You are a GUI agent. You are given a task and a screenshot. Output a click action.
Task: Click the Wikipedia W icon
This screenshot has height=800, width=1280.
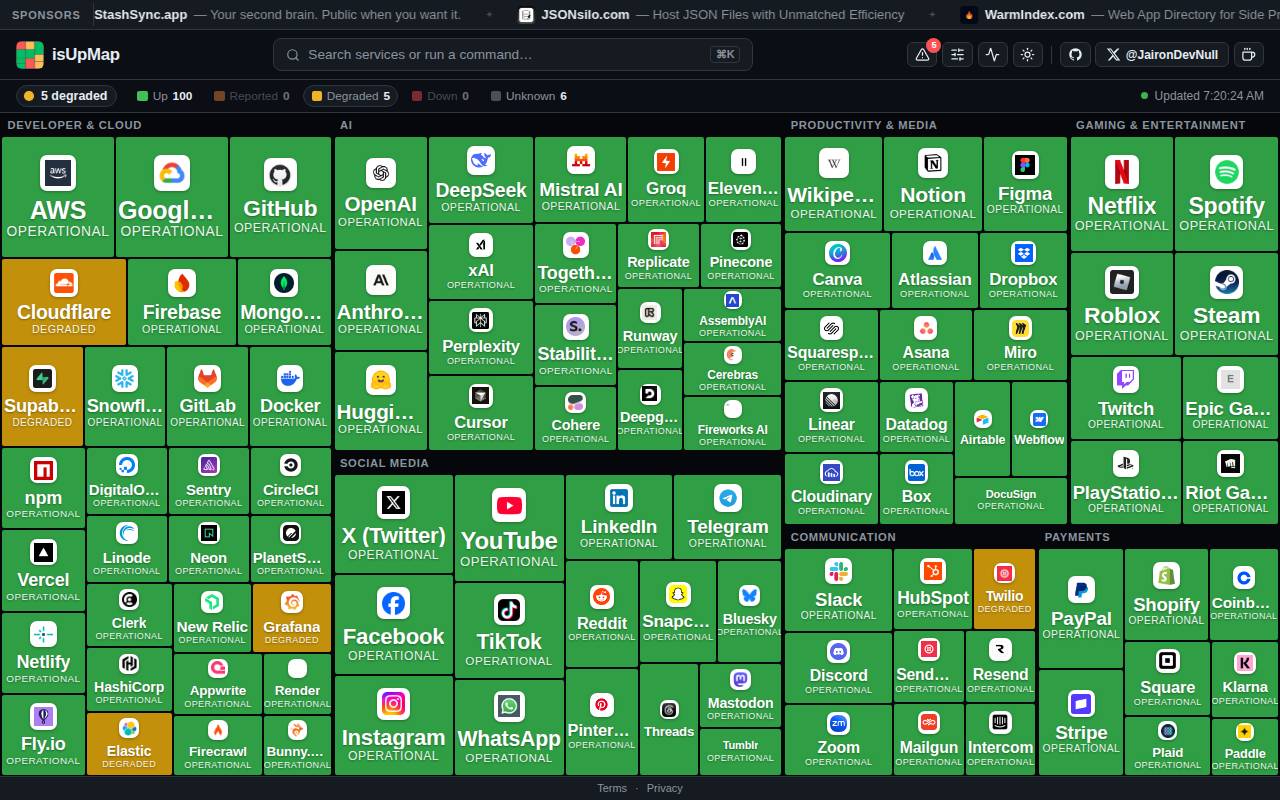tap(833, 163)
